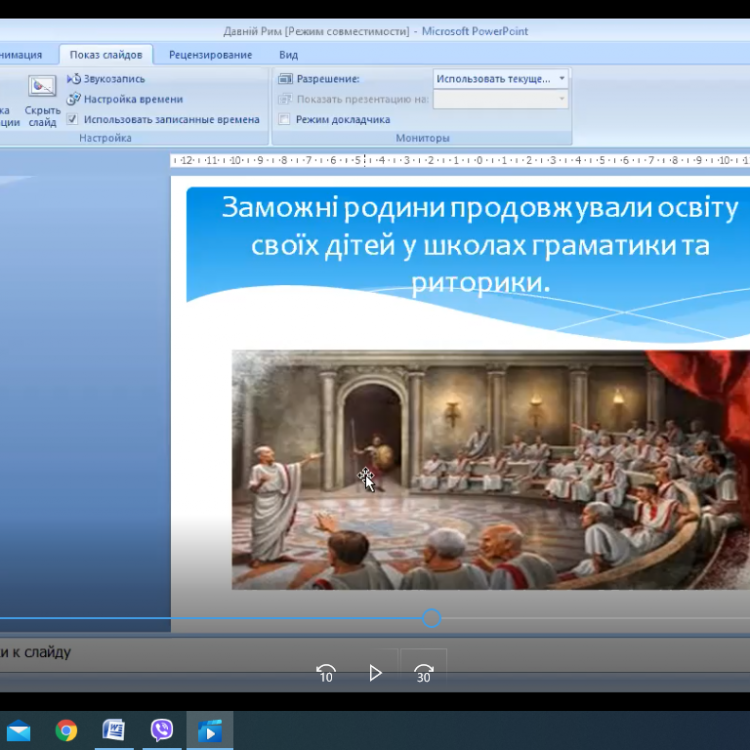
Task: Open the Вид tab
Action: click(x=288, y=55)
